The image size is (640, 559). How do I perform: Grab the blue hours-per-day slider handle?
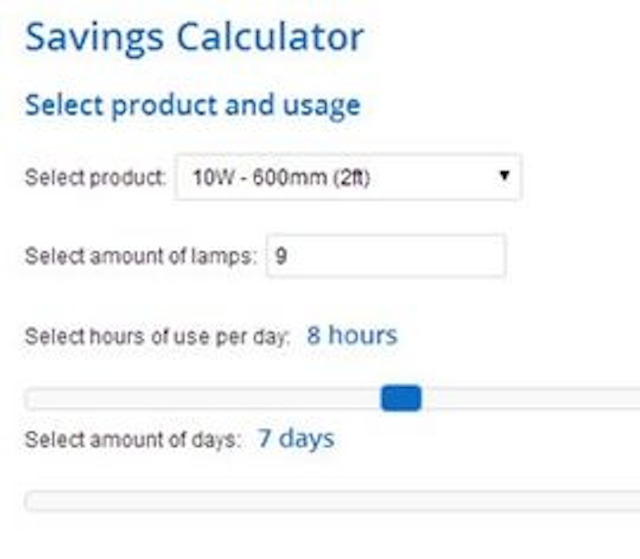click(x=401, y=398)
